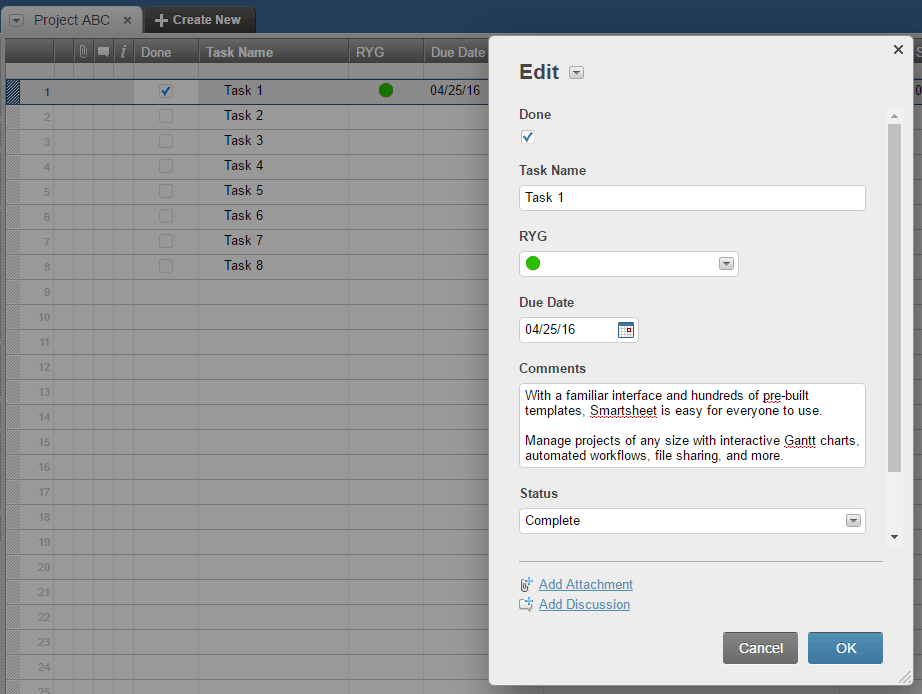
Task: Click the attachments paperclip column icon
Action: [83, 52]
